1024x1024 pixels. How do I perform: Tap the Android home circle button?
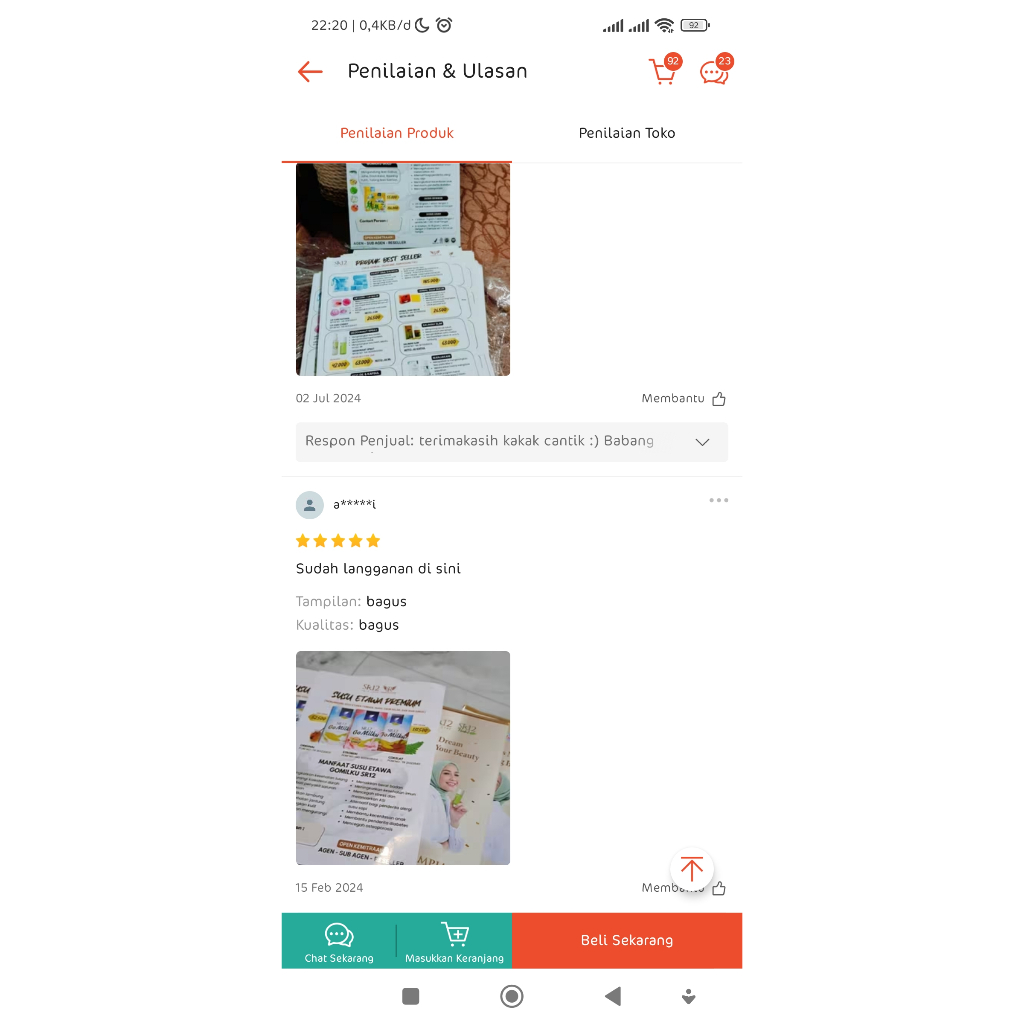(x=512, y=997)
